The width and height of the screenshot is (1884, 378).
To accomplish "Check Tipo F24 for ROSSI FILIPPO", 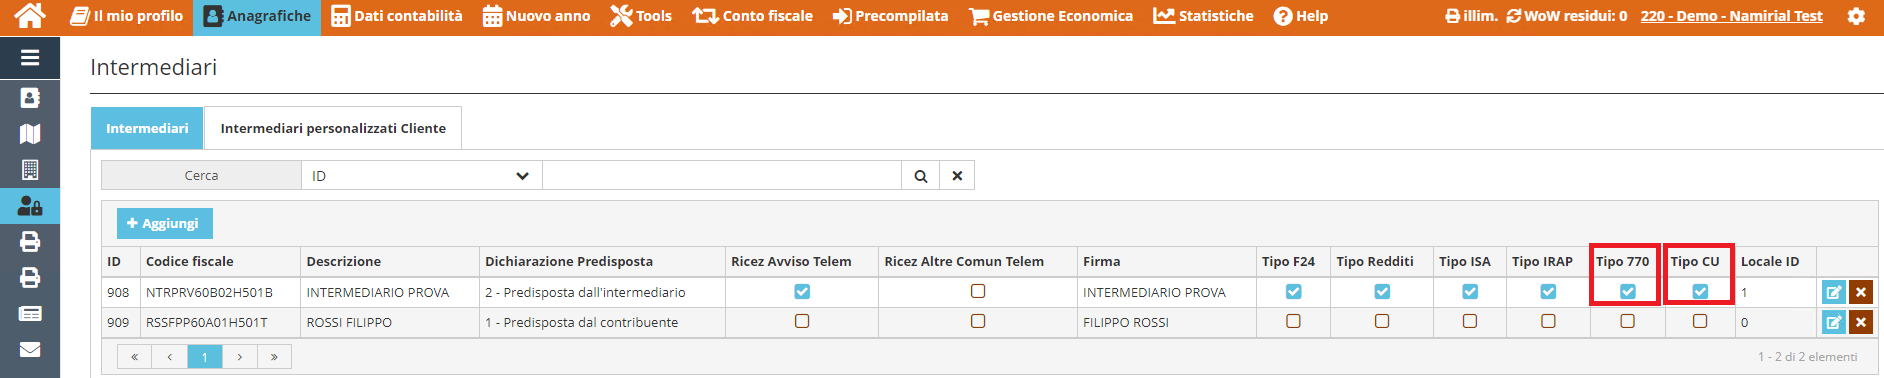I will tap(1293, 321).
